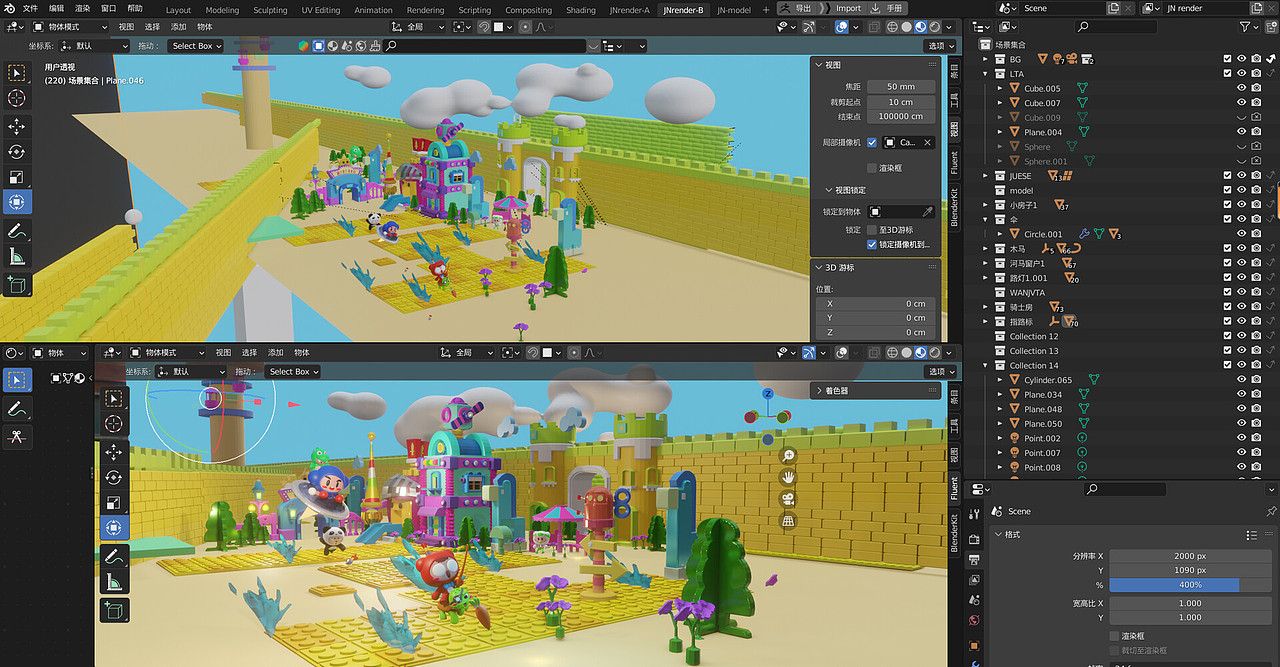Switch to the Shading workspace tab
The width and height of the screenshot is (1280, 667).
pos(581,10)
